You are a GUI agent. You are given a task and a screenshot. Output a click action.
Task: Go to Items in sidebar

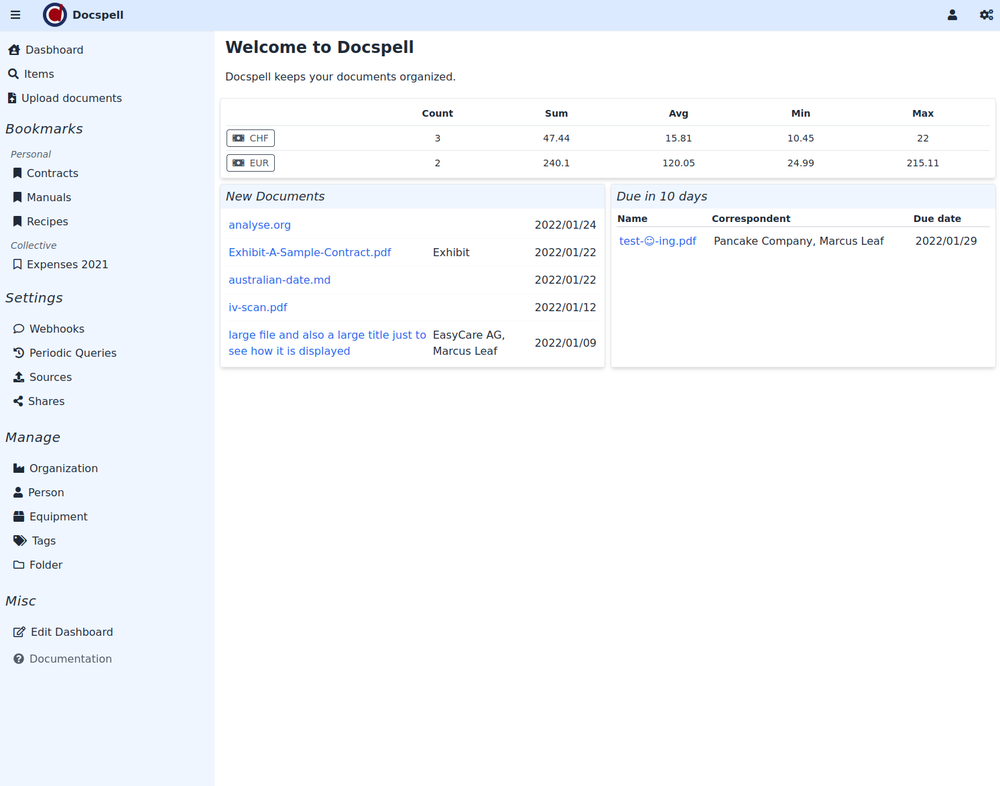point(39,74)
